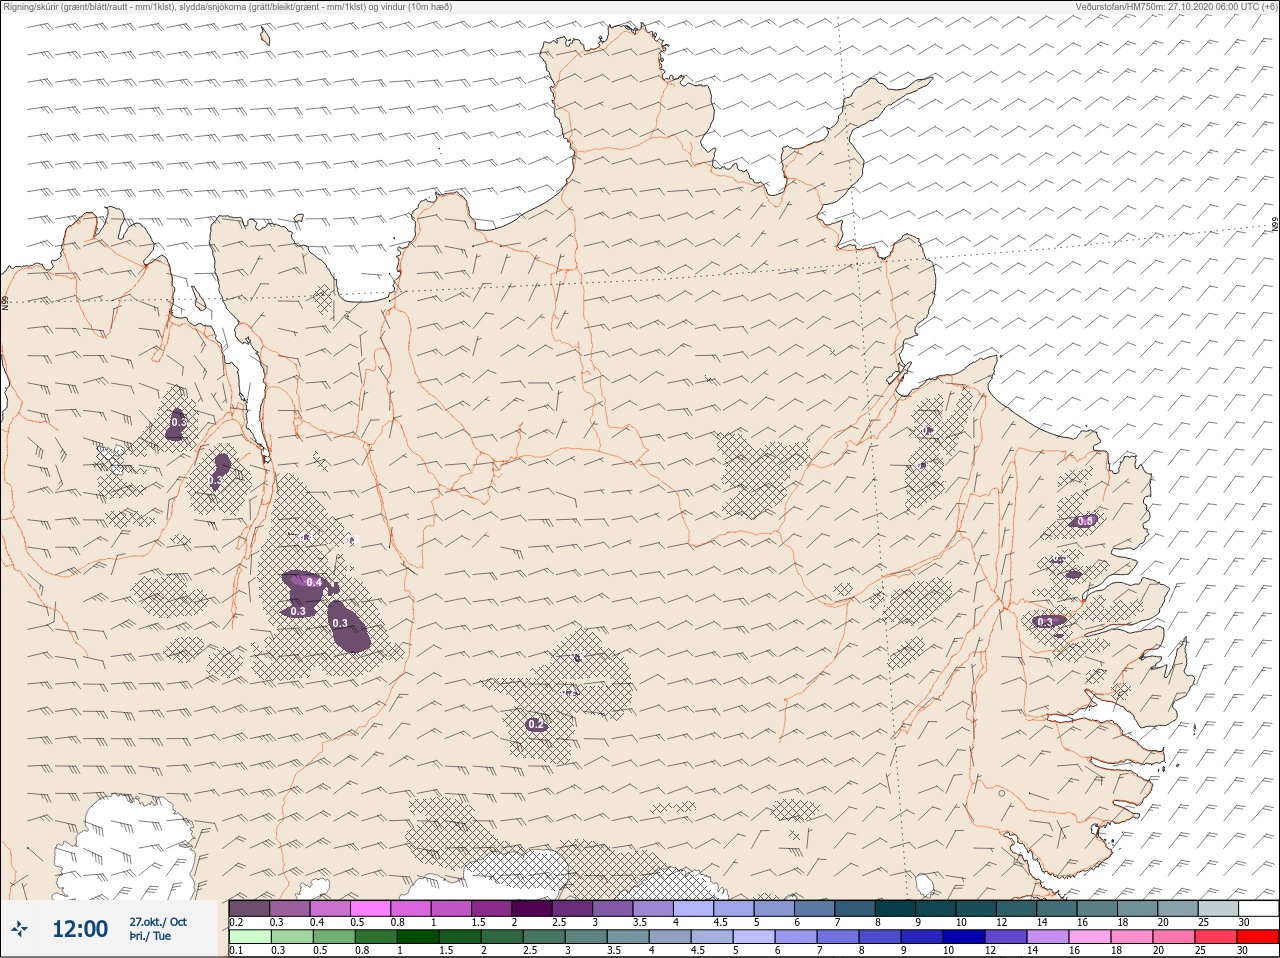This screenshot has width=1280, height=958.
Task: Select the darkest purple swatch in the top legend row
Action: coord(532,908)
